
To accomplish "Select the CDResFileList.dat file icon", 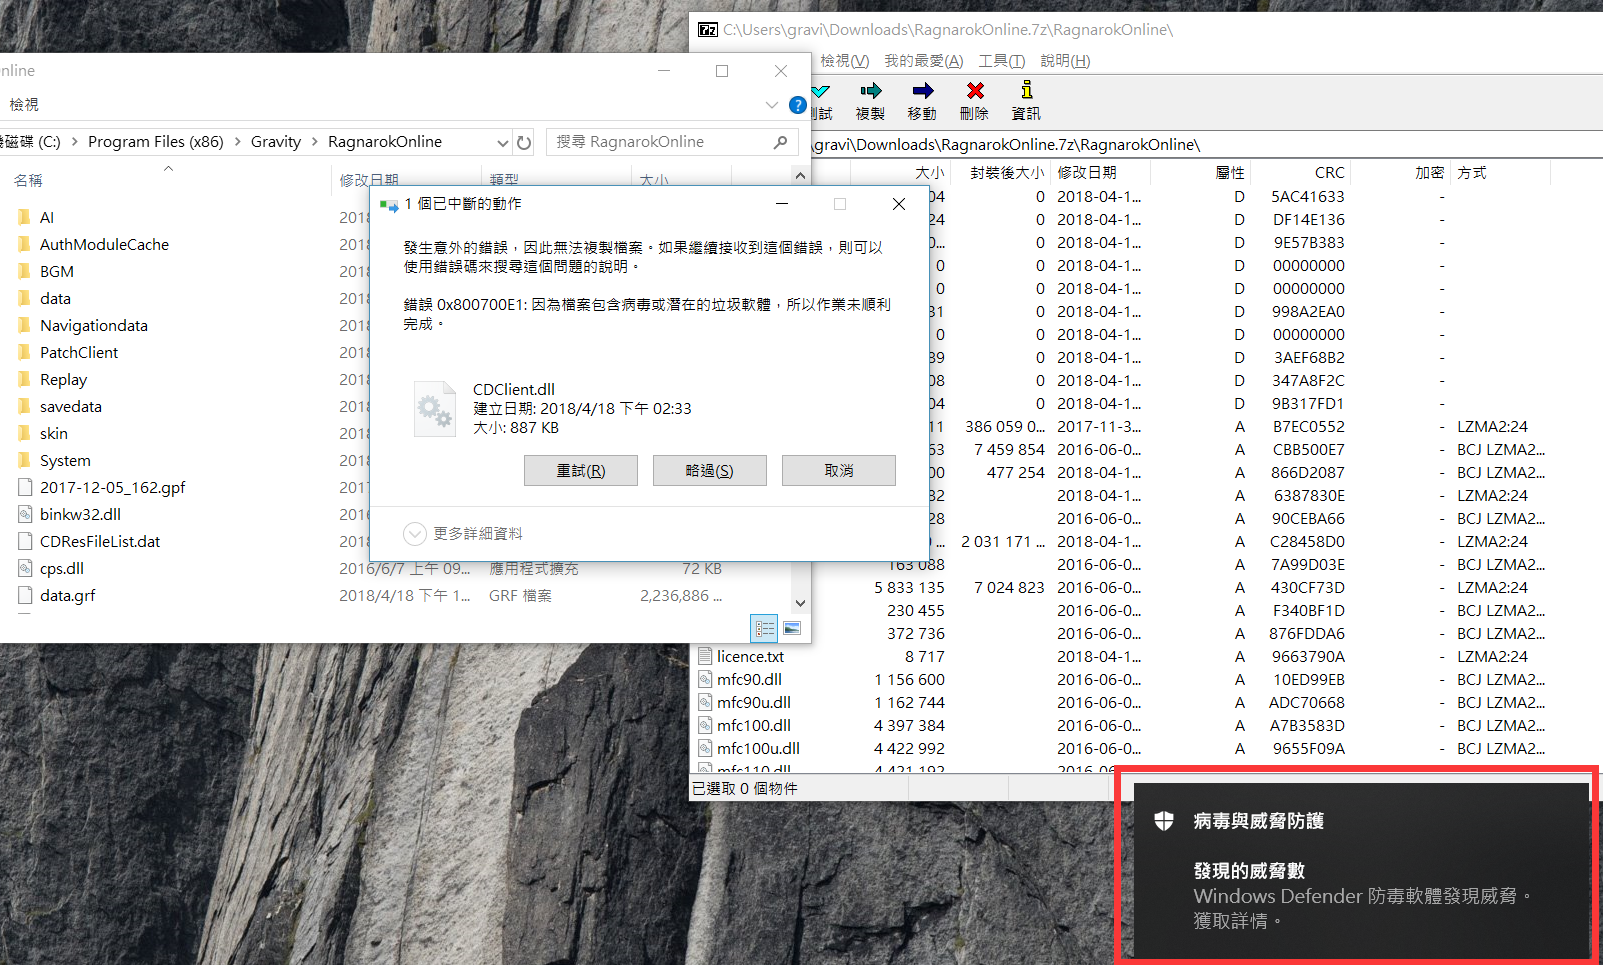I will tap(25, 541).
